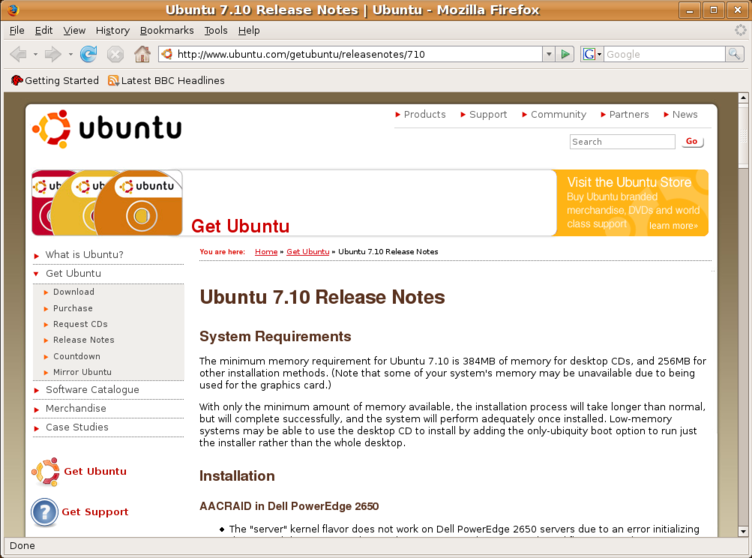
Task: Open the History menu
Action: click(113, 30)
